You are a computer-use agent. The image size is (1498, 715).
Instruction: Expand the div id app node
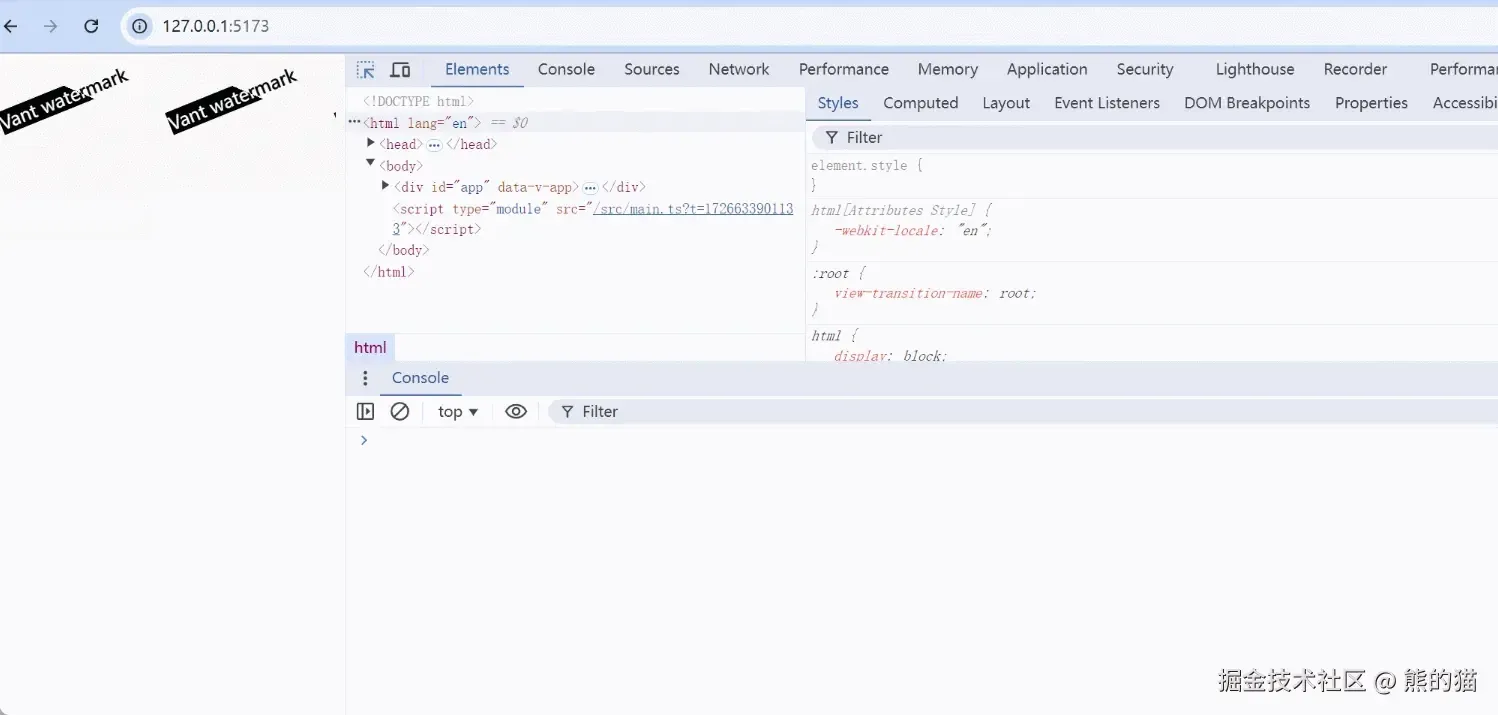[385, 186]
